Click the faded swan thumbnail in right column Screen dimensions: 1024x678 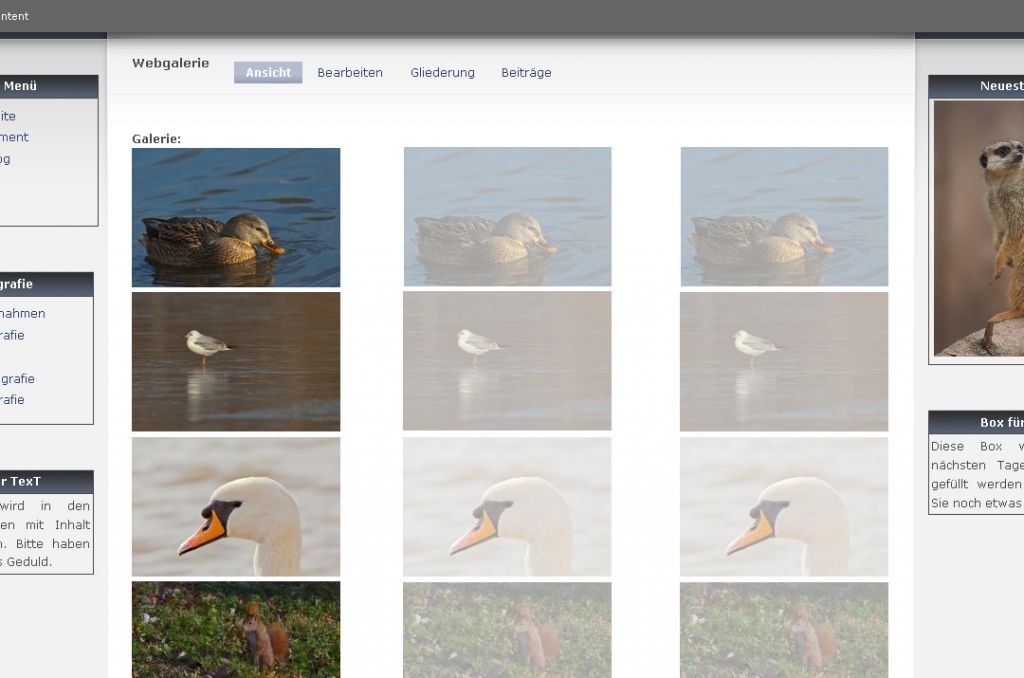click(784, 506)
